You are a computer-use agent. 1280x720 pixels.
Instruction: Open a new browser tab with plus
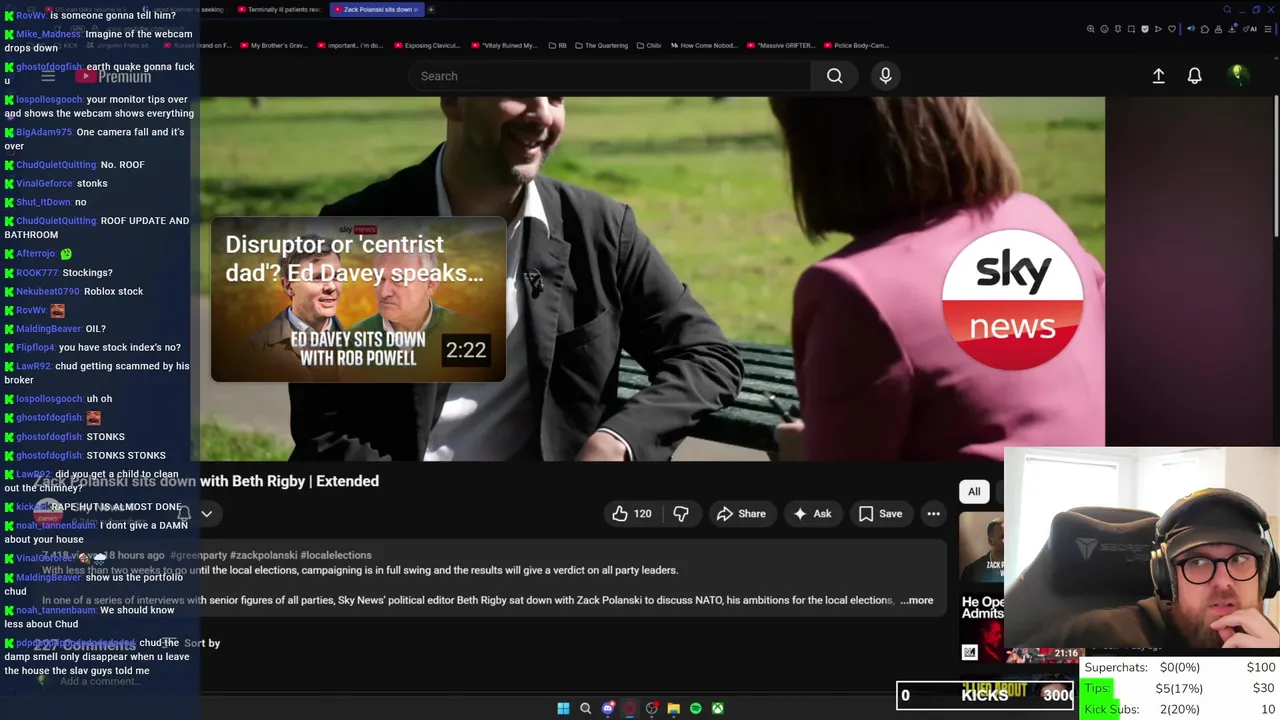pyautogui.click(x=431, y=9)
